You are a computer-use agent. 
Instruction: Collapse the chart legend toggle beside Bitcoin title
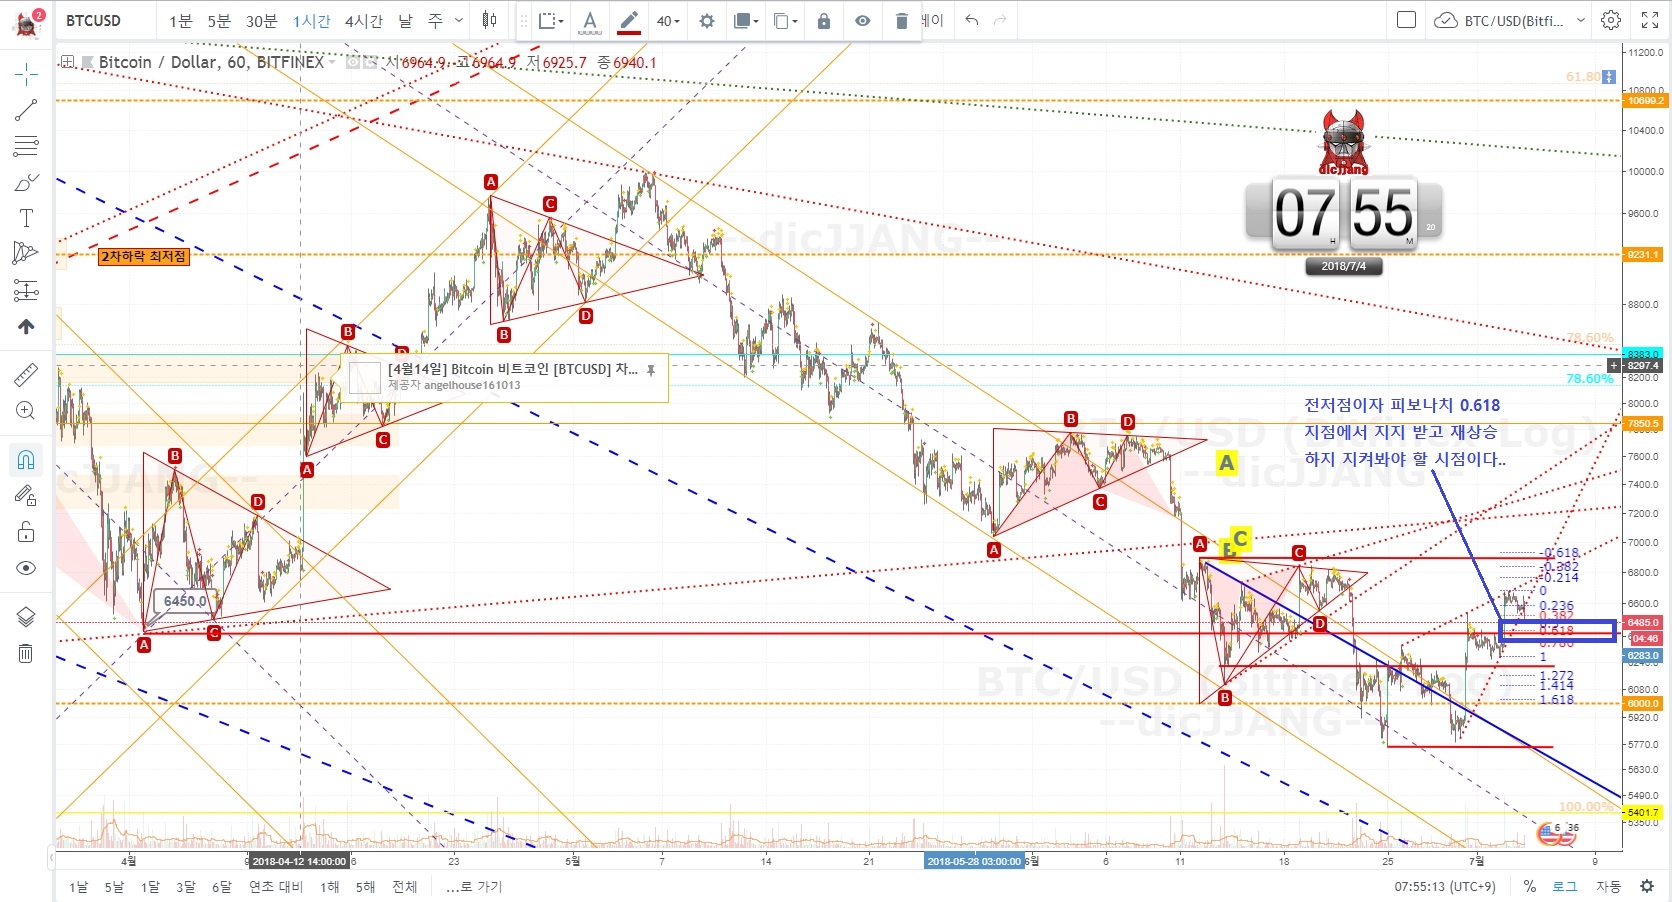[x=68, y=62]
